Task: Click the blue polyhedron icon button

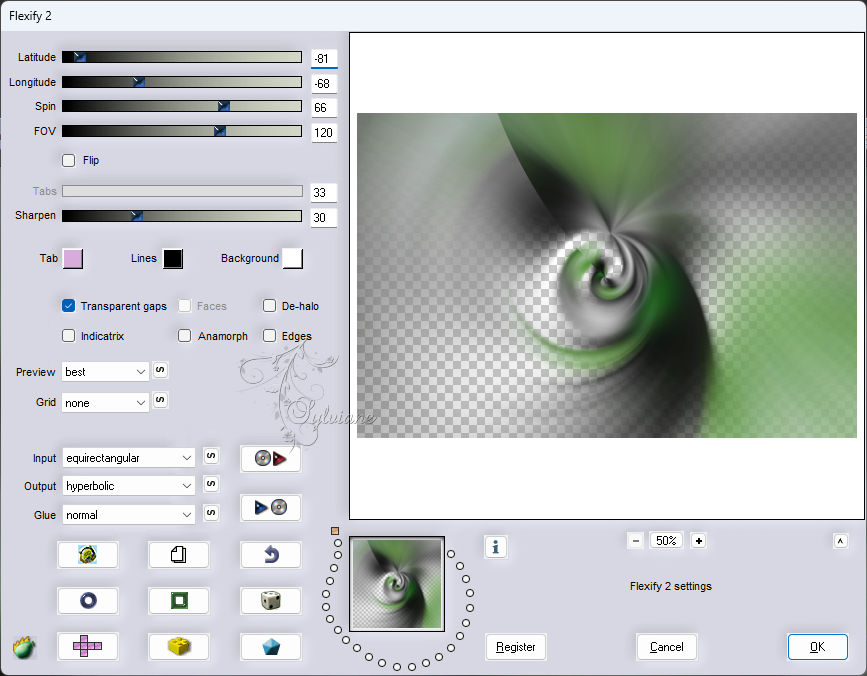Action: pyautogui.click(x=270, y=646)
